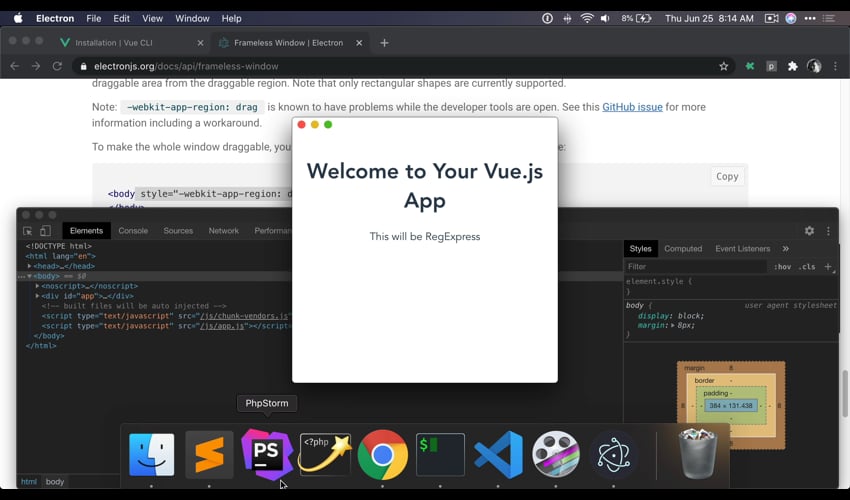The height and width of the screenshot is (500, 850).
Task: Open volume control in menu bar
Action: (x=605, y=18)
